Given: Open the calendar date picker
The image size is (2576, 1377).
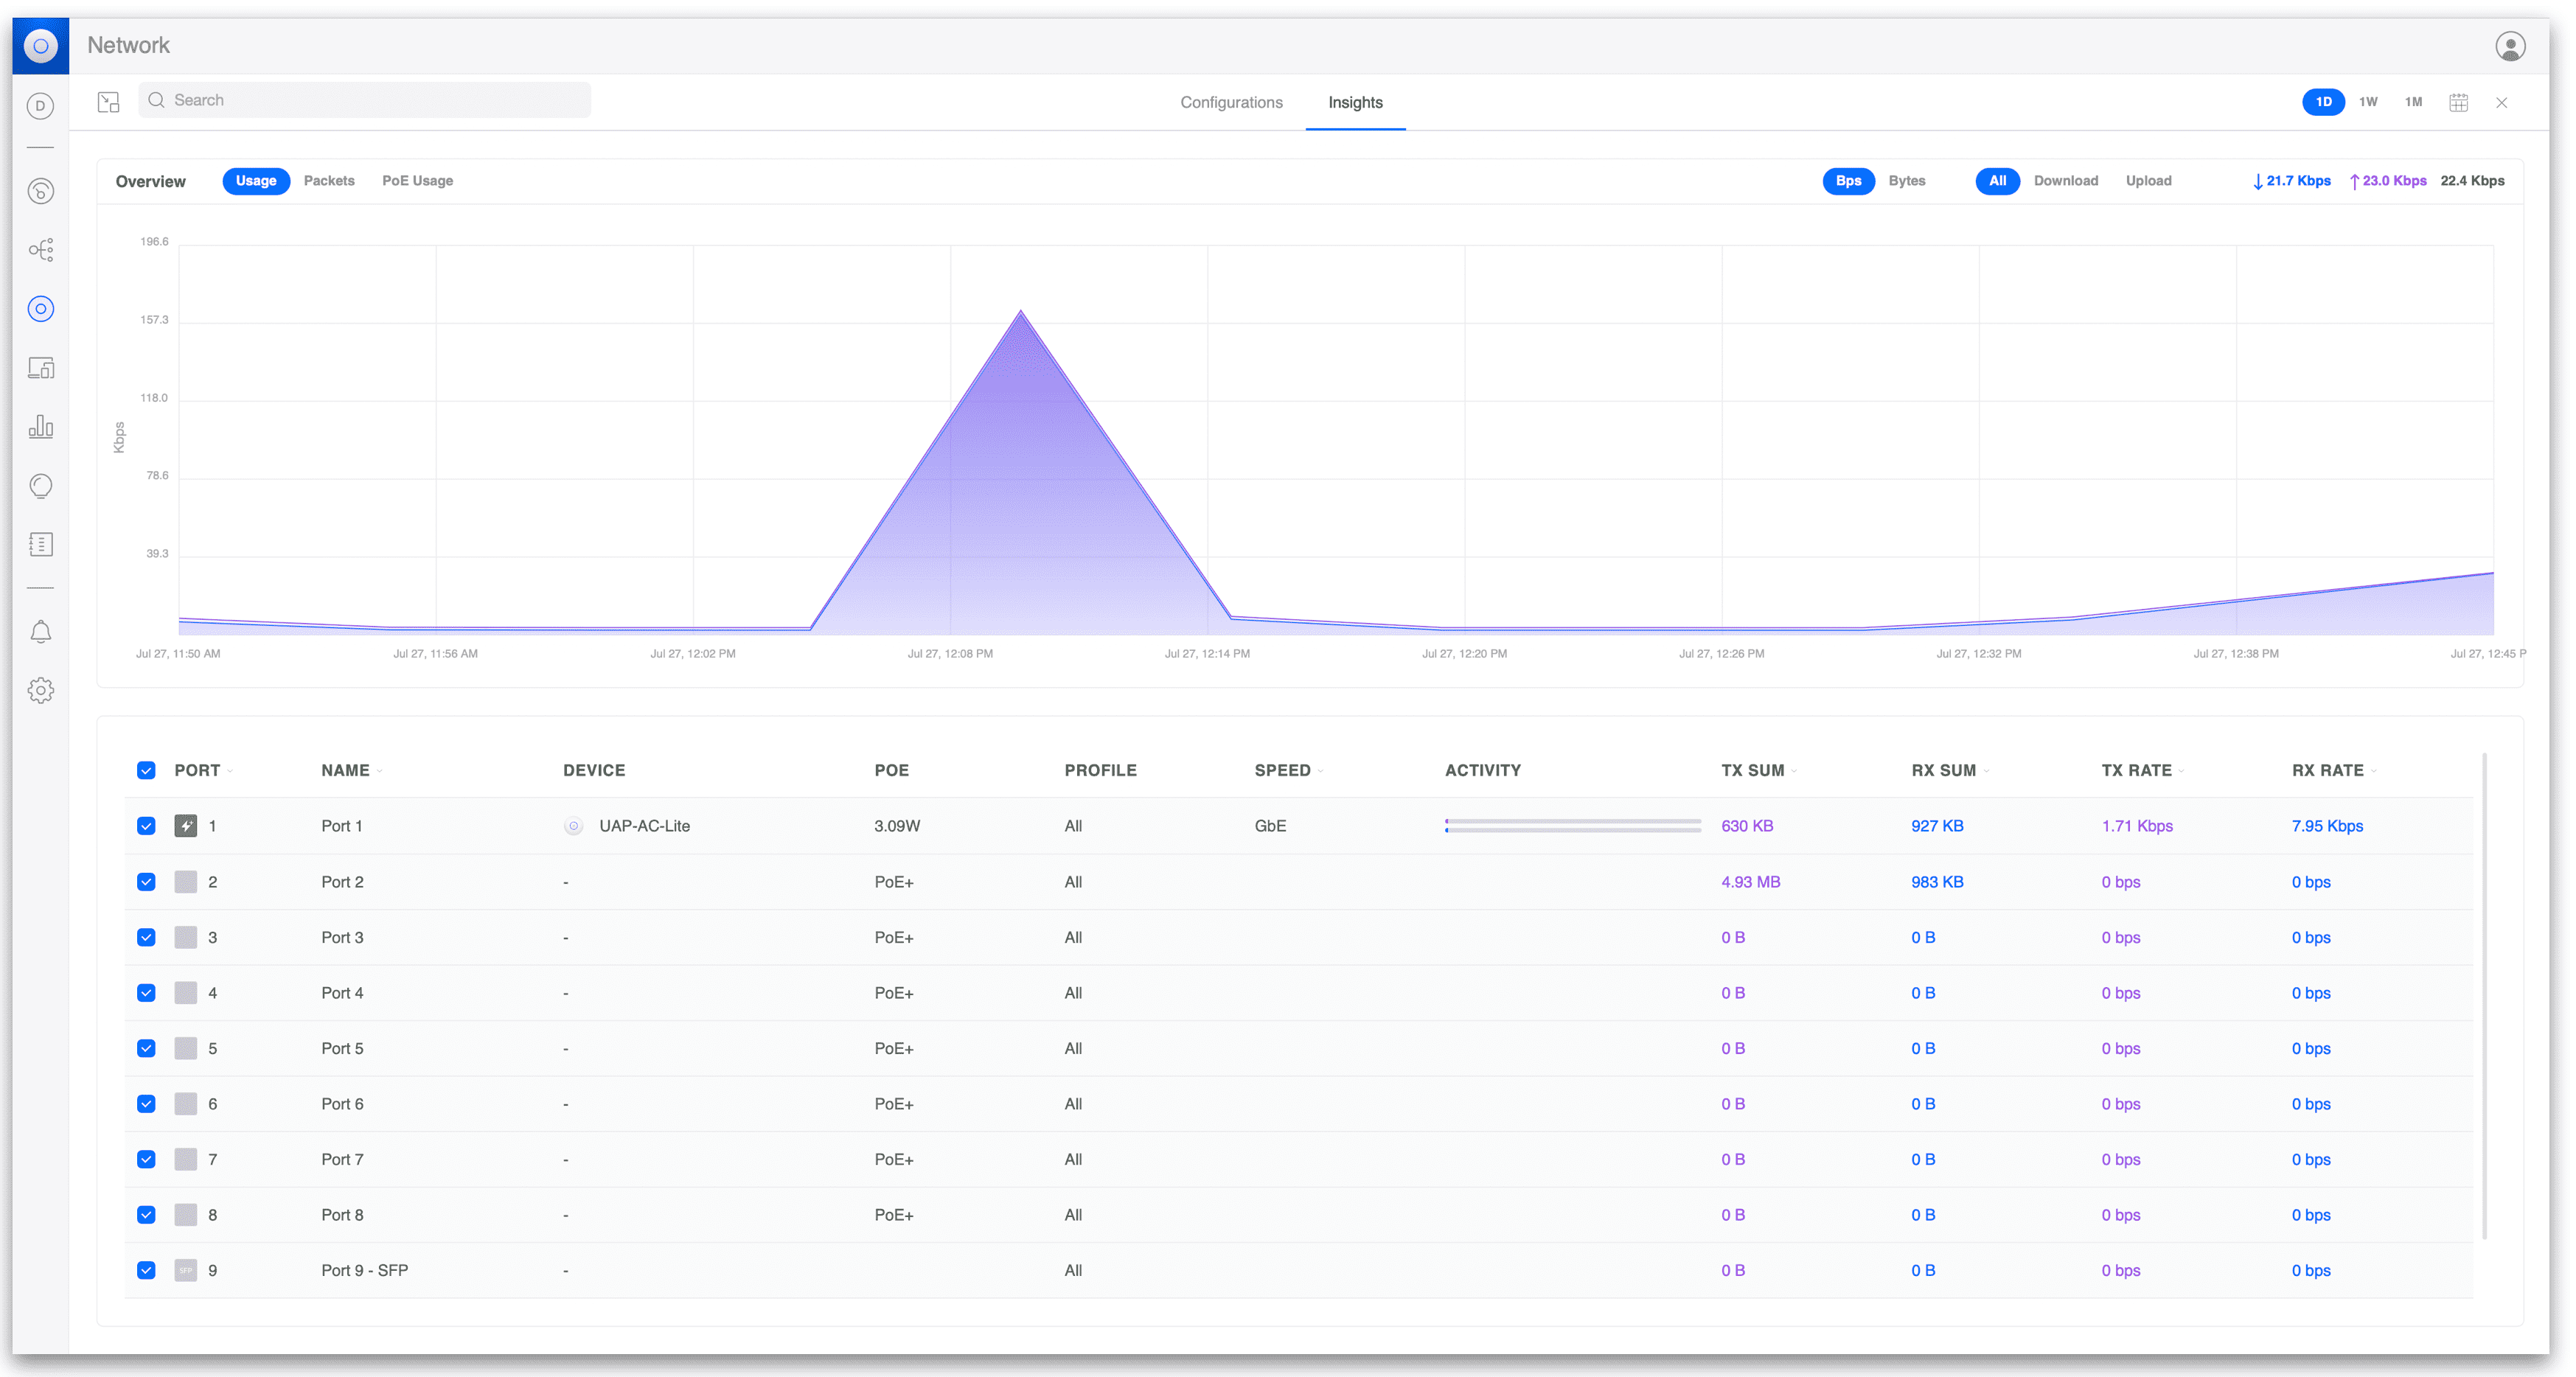Looking at the screenshot, I should tap(2458, 102).
